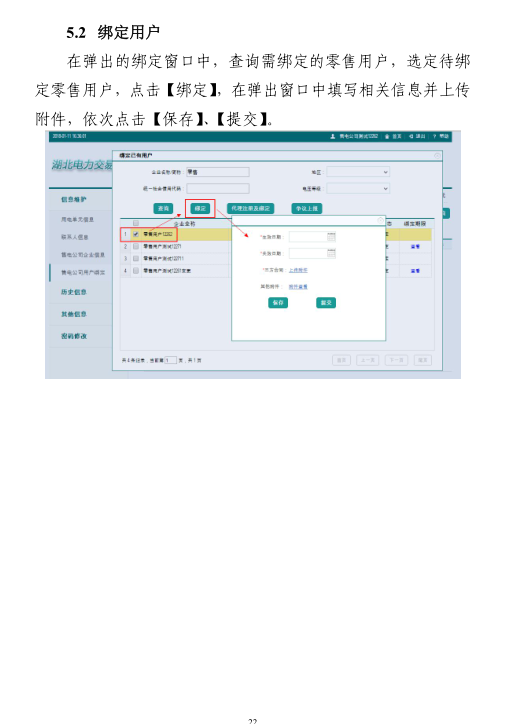Click the red-boxed 绑定 button
Image resolution: width=527 pixels, height=724 pixels.
[200, 209]
